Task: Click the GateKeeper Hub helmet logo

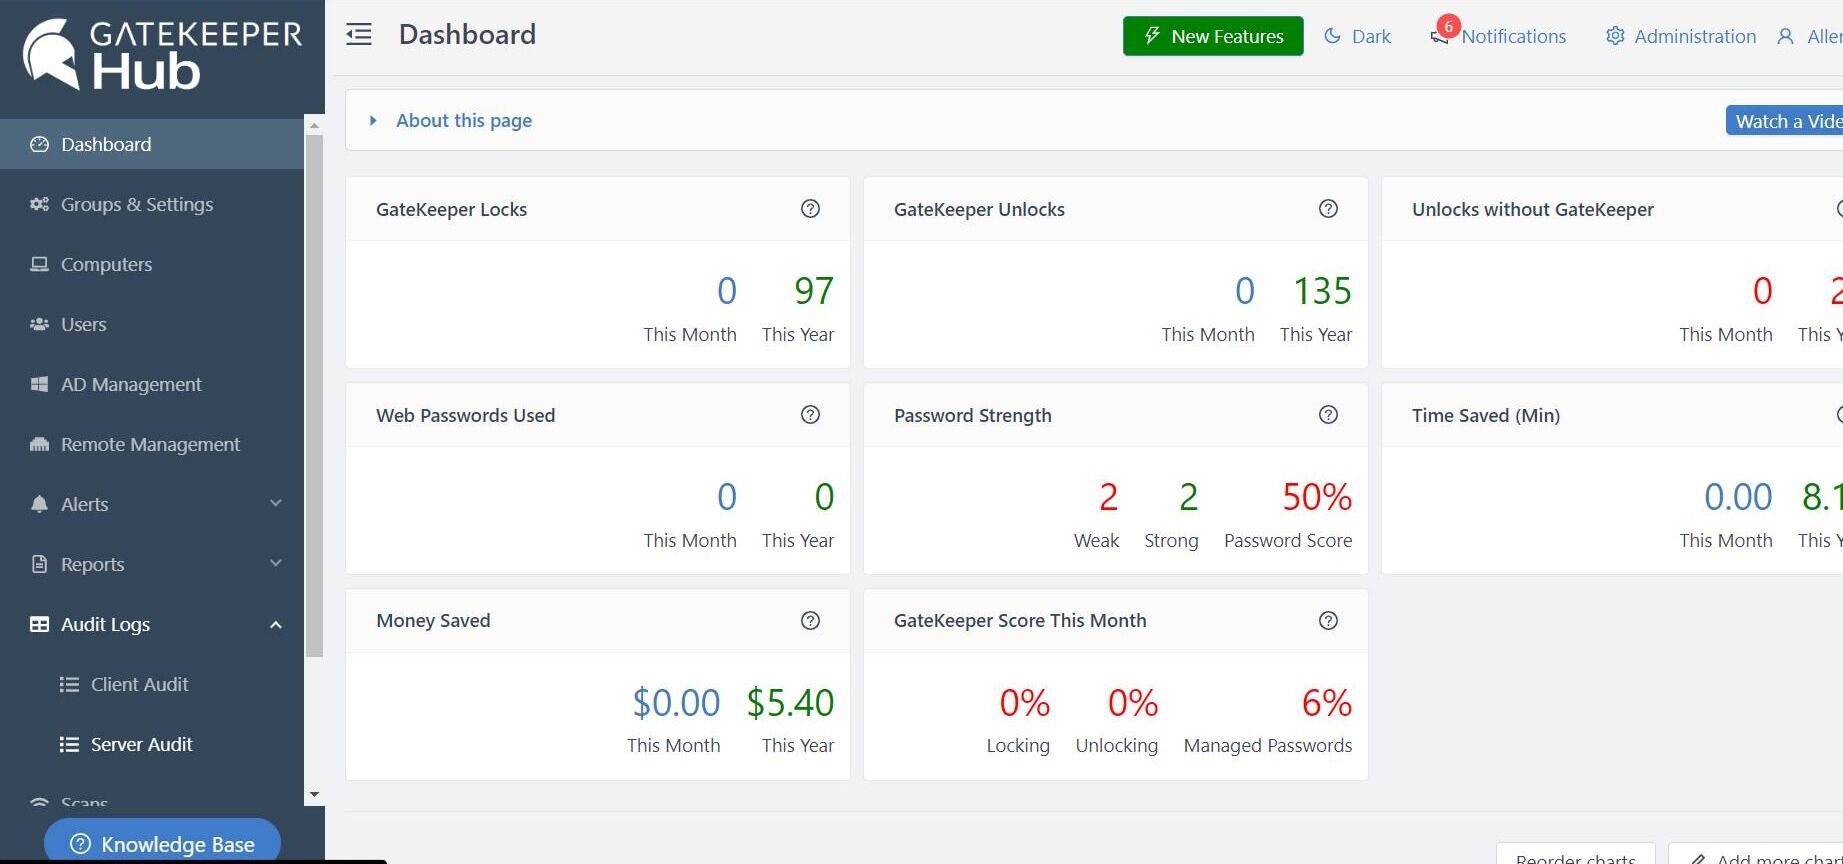Action: [51, 54]
